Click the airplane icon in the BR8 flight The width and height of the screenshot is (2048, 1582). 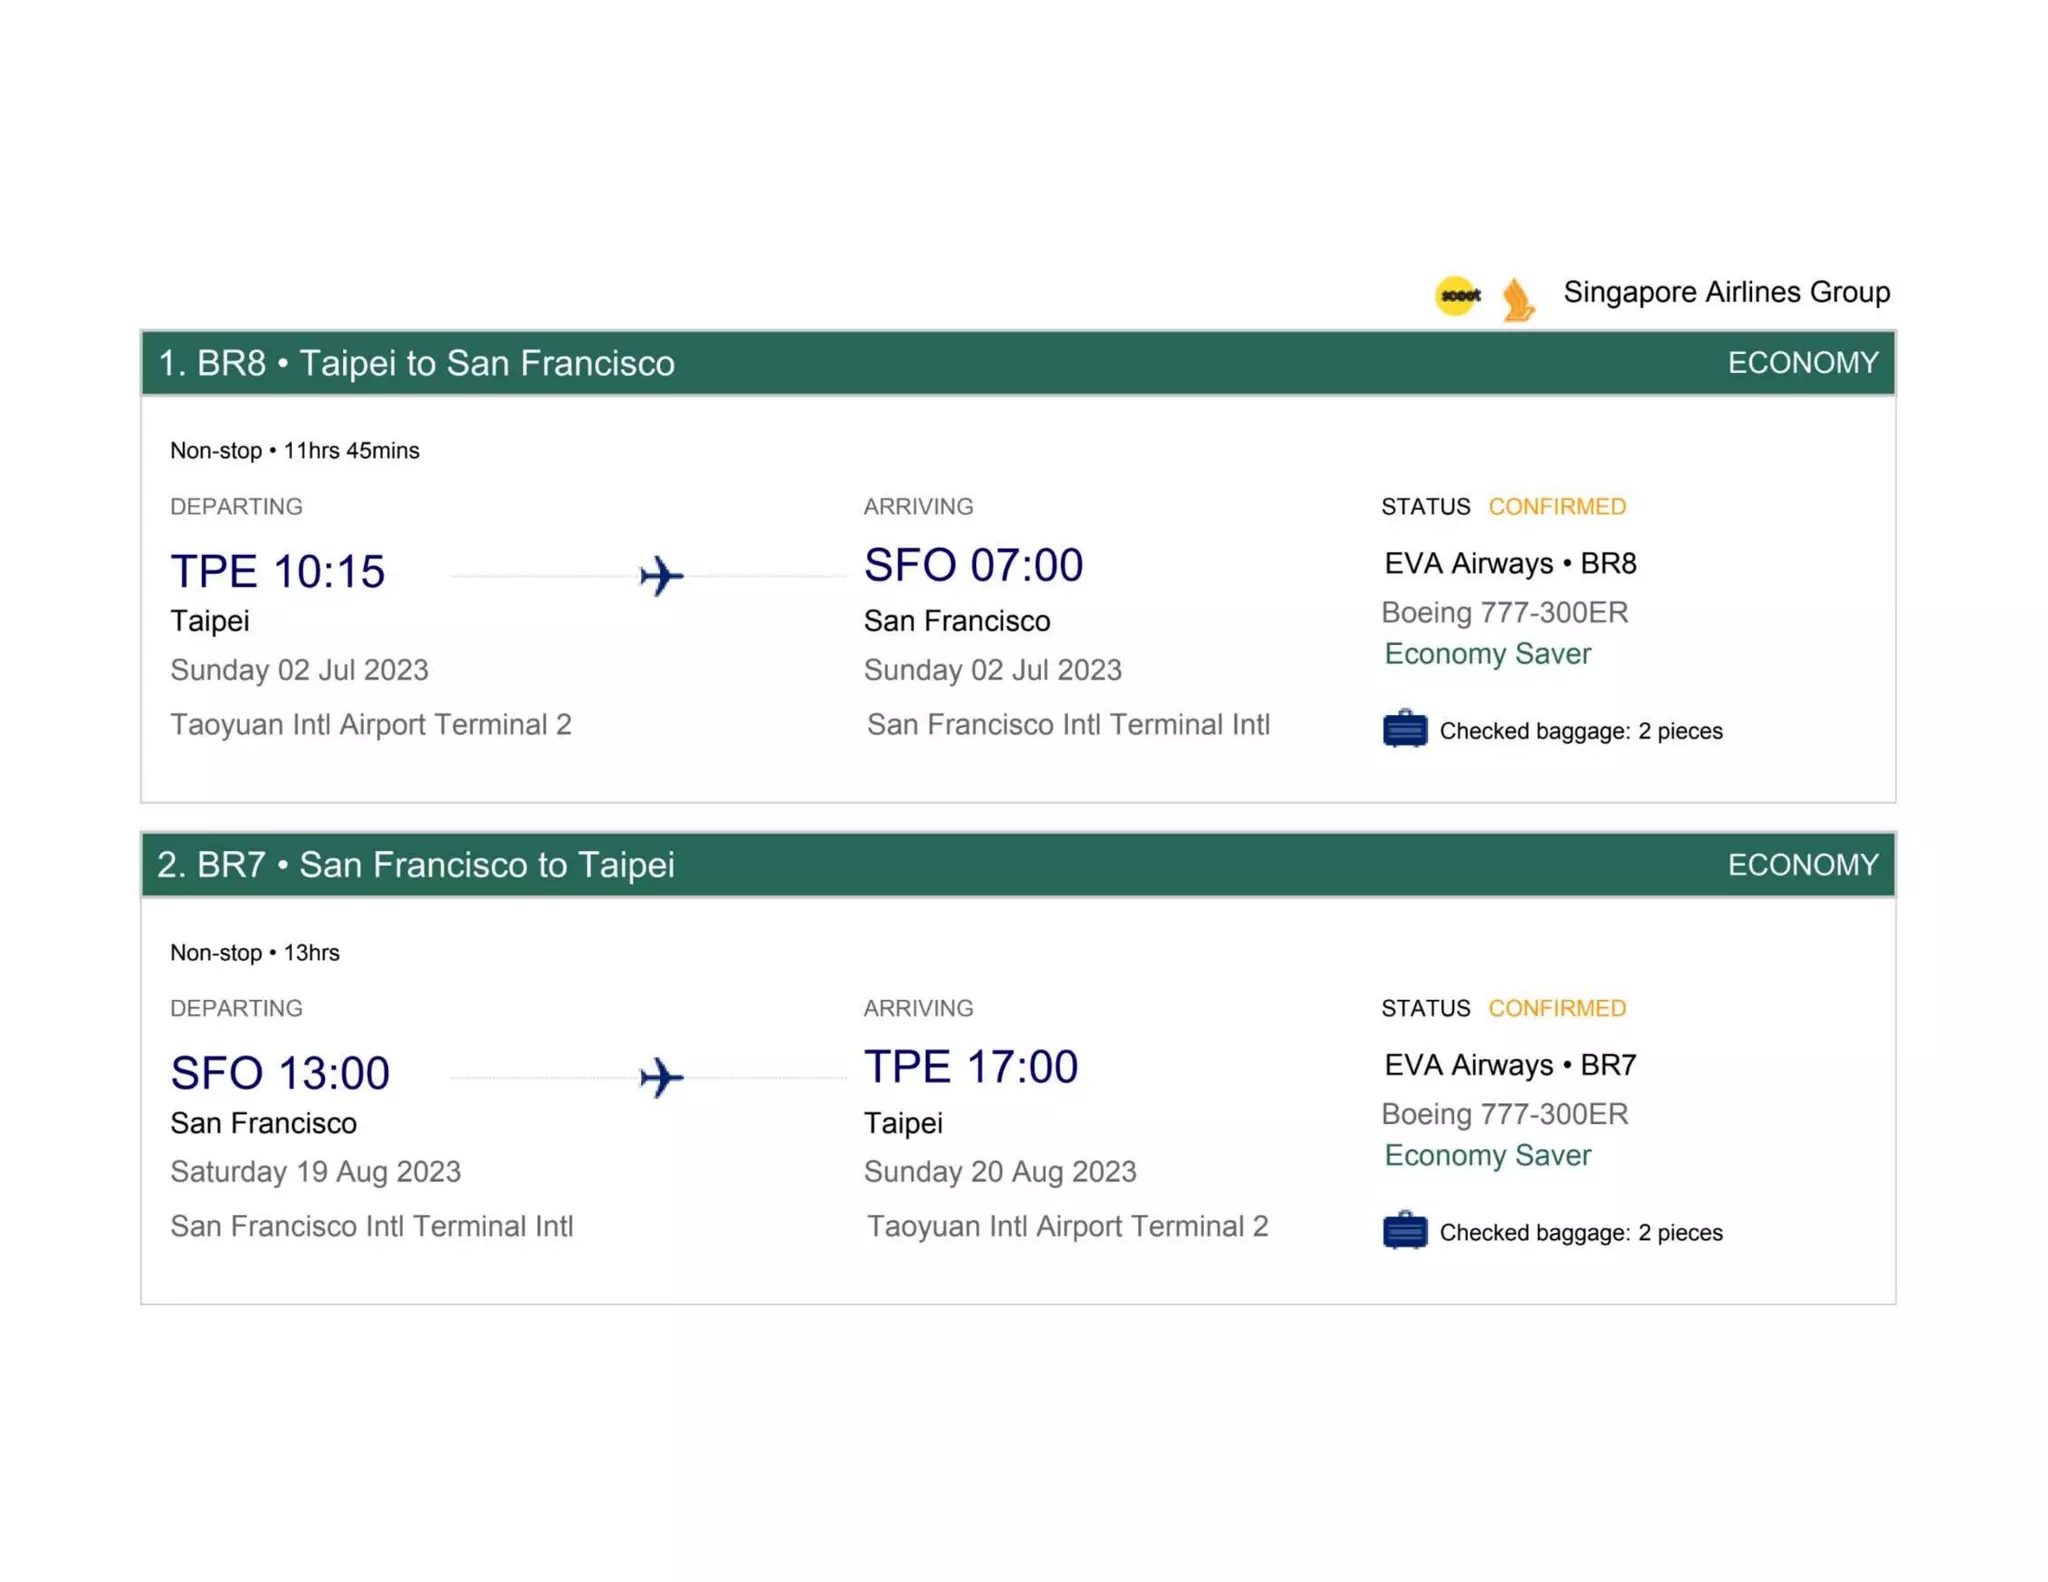coord(661,575)
